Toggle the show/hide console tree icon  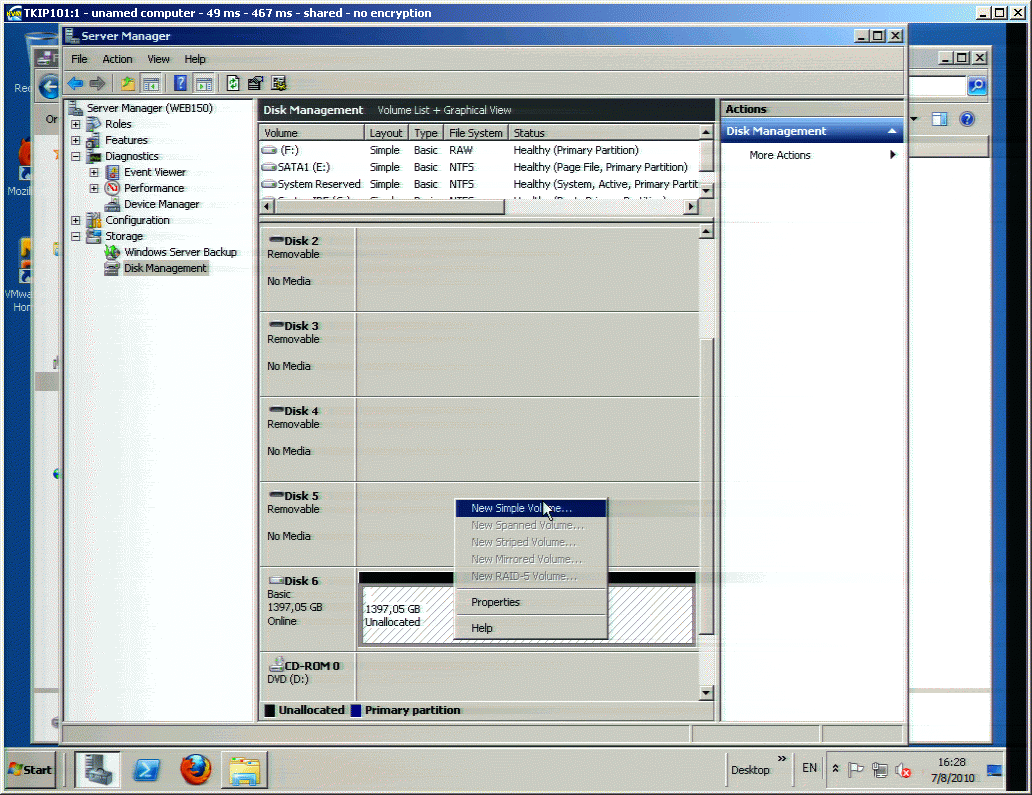click(x=151, y=84)
